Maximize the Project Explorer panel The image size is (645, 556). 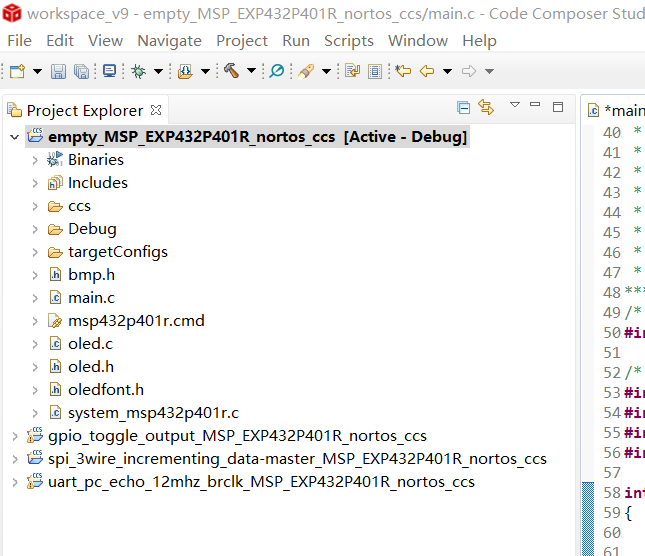[x=558, y=107]
